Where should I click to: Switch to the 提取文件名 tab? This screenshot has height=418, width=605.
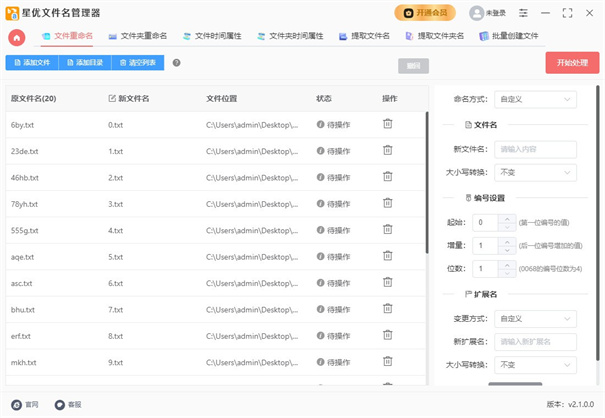pyautogui.click(x=364, y=35)
